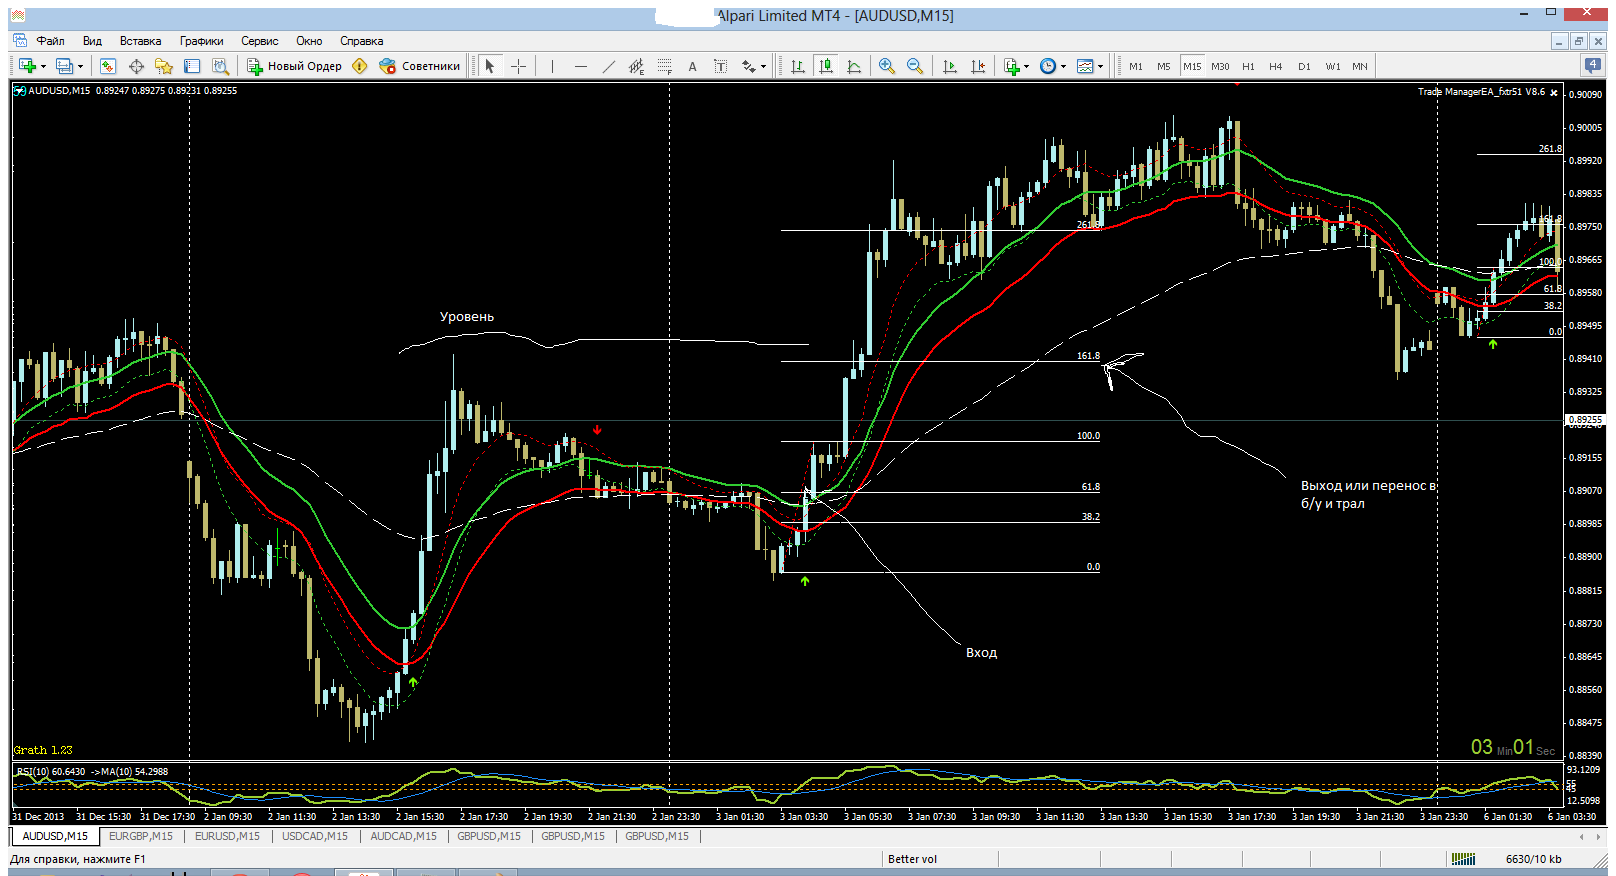The image size is (1616, 876).
Task: Select the cursor arrow tool
Action: 490,66
